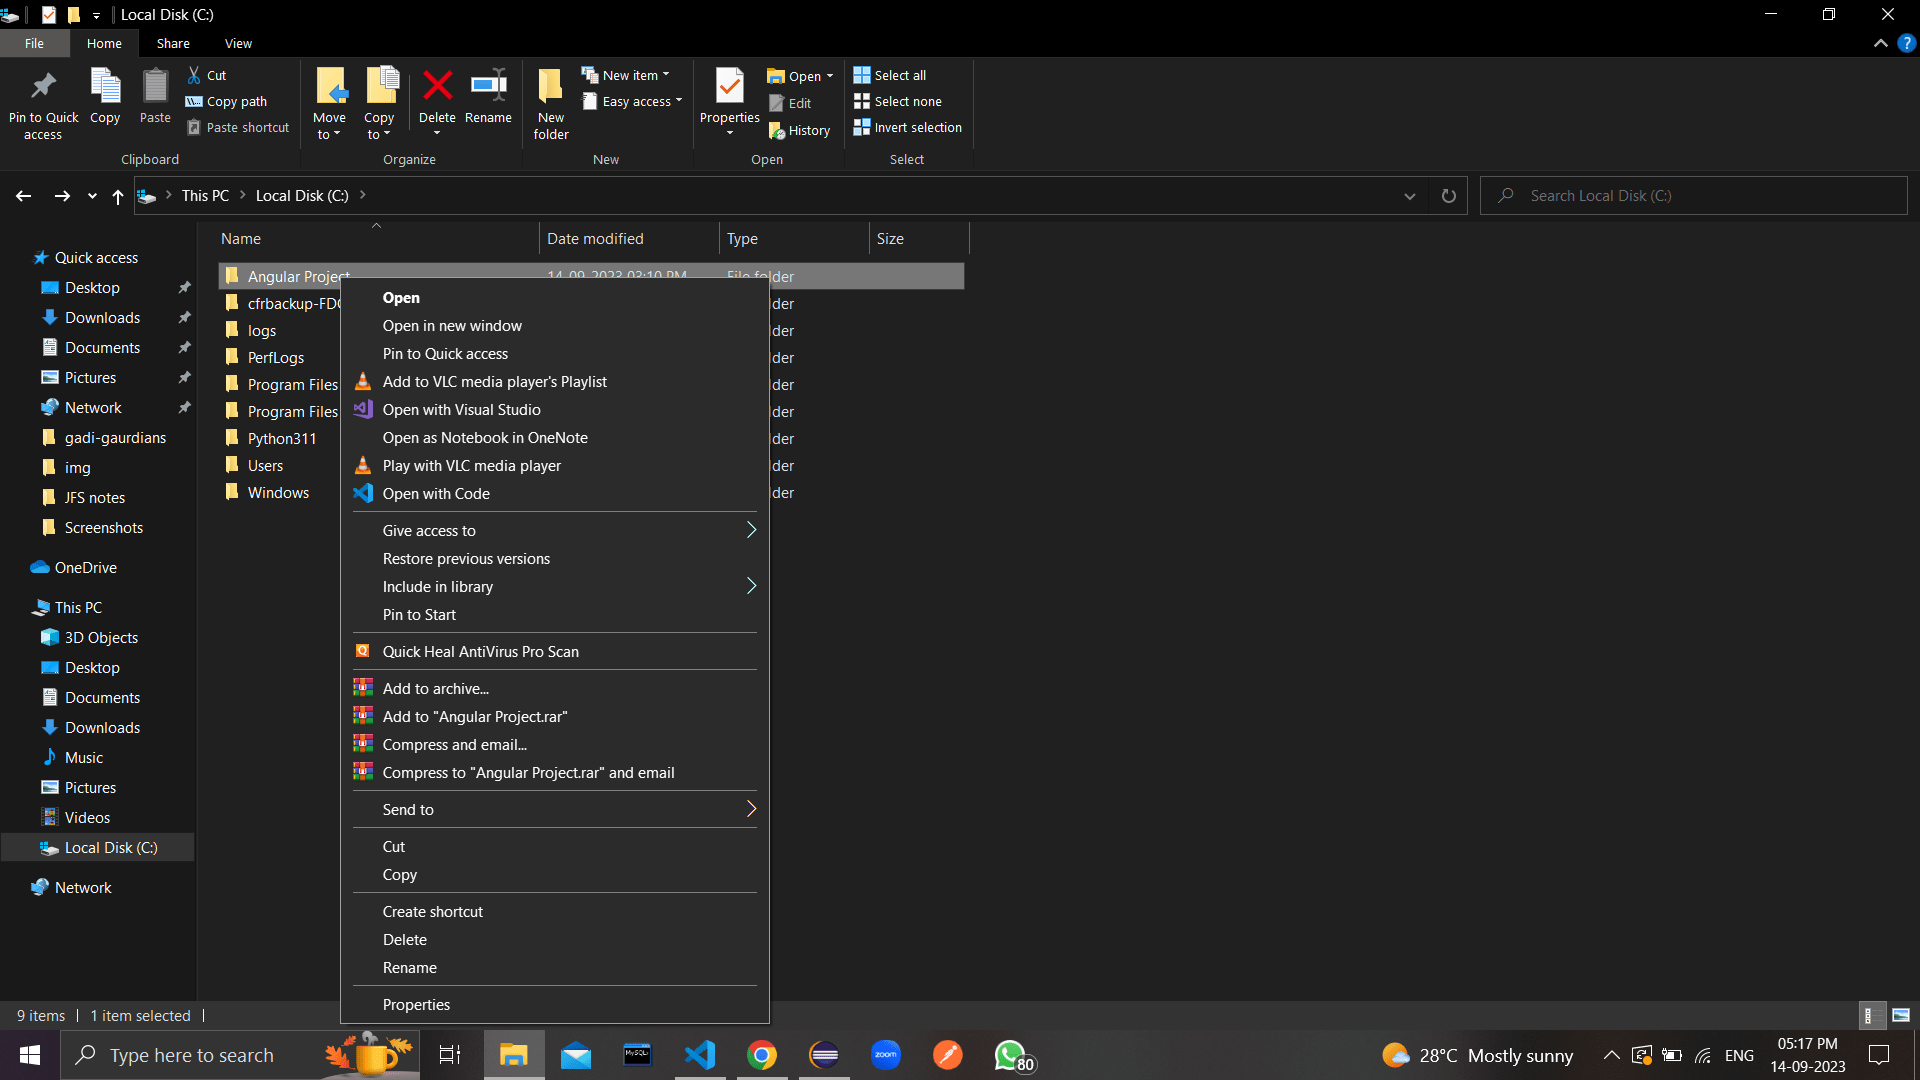Switch to the View ribbon tab

pyautogui.click(x=238, y=43)
